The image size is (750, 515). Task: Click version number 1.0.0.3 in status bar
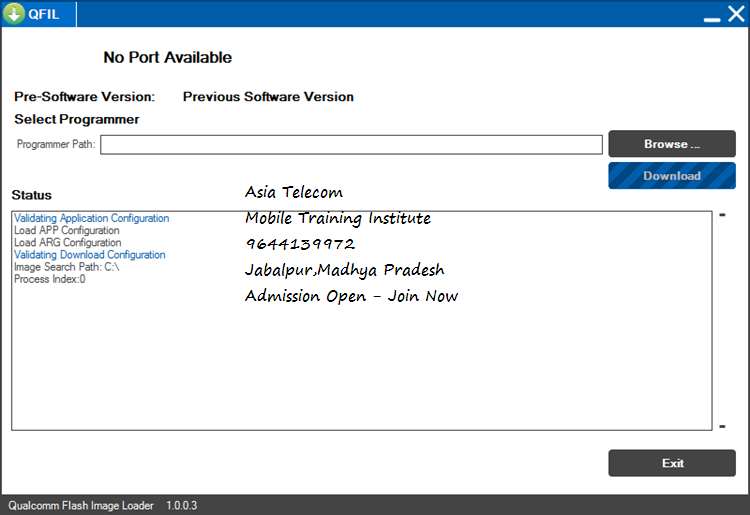(x=182, y=505)
